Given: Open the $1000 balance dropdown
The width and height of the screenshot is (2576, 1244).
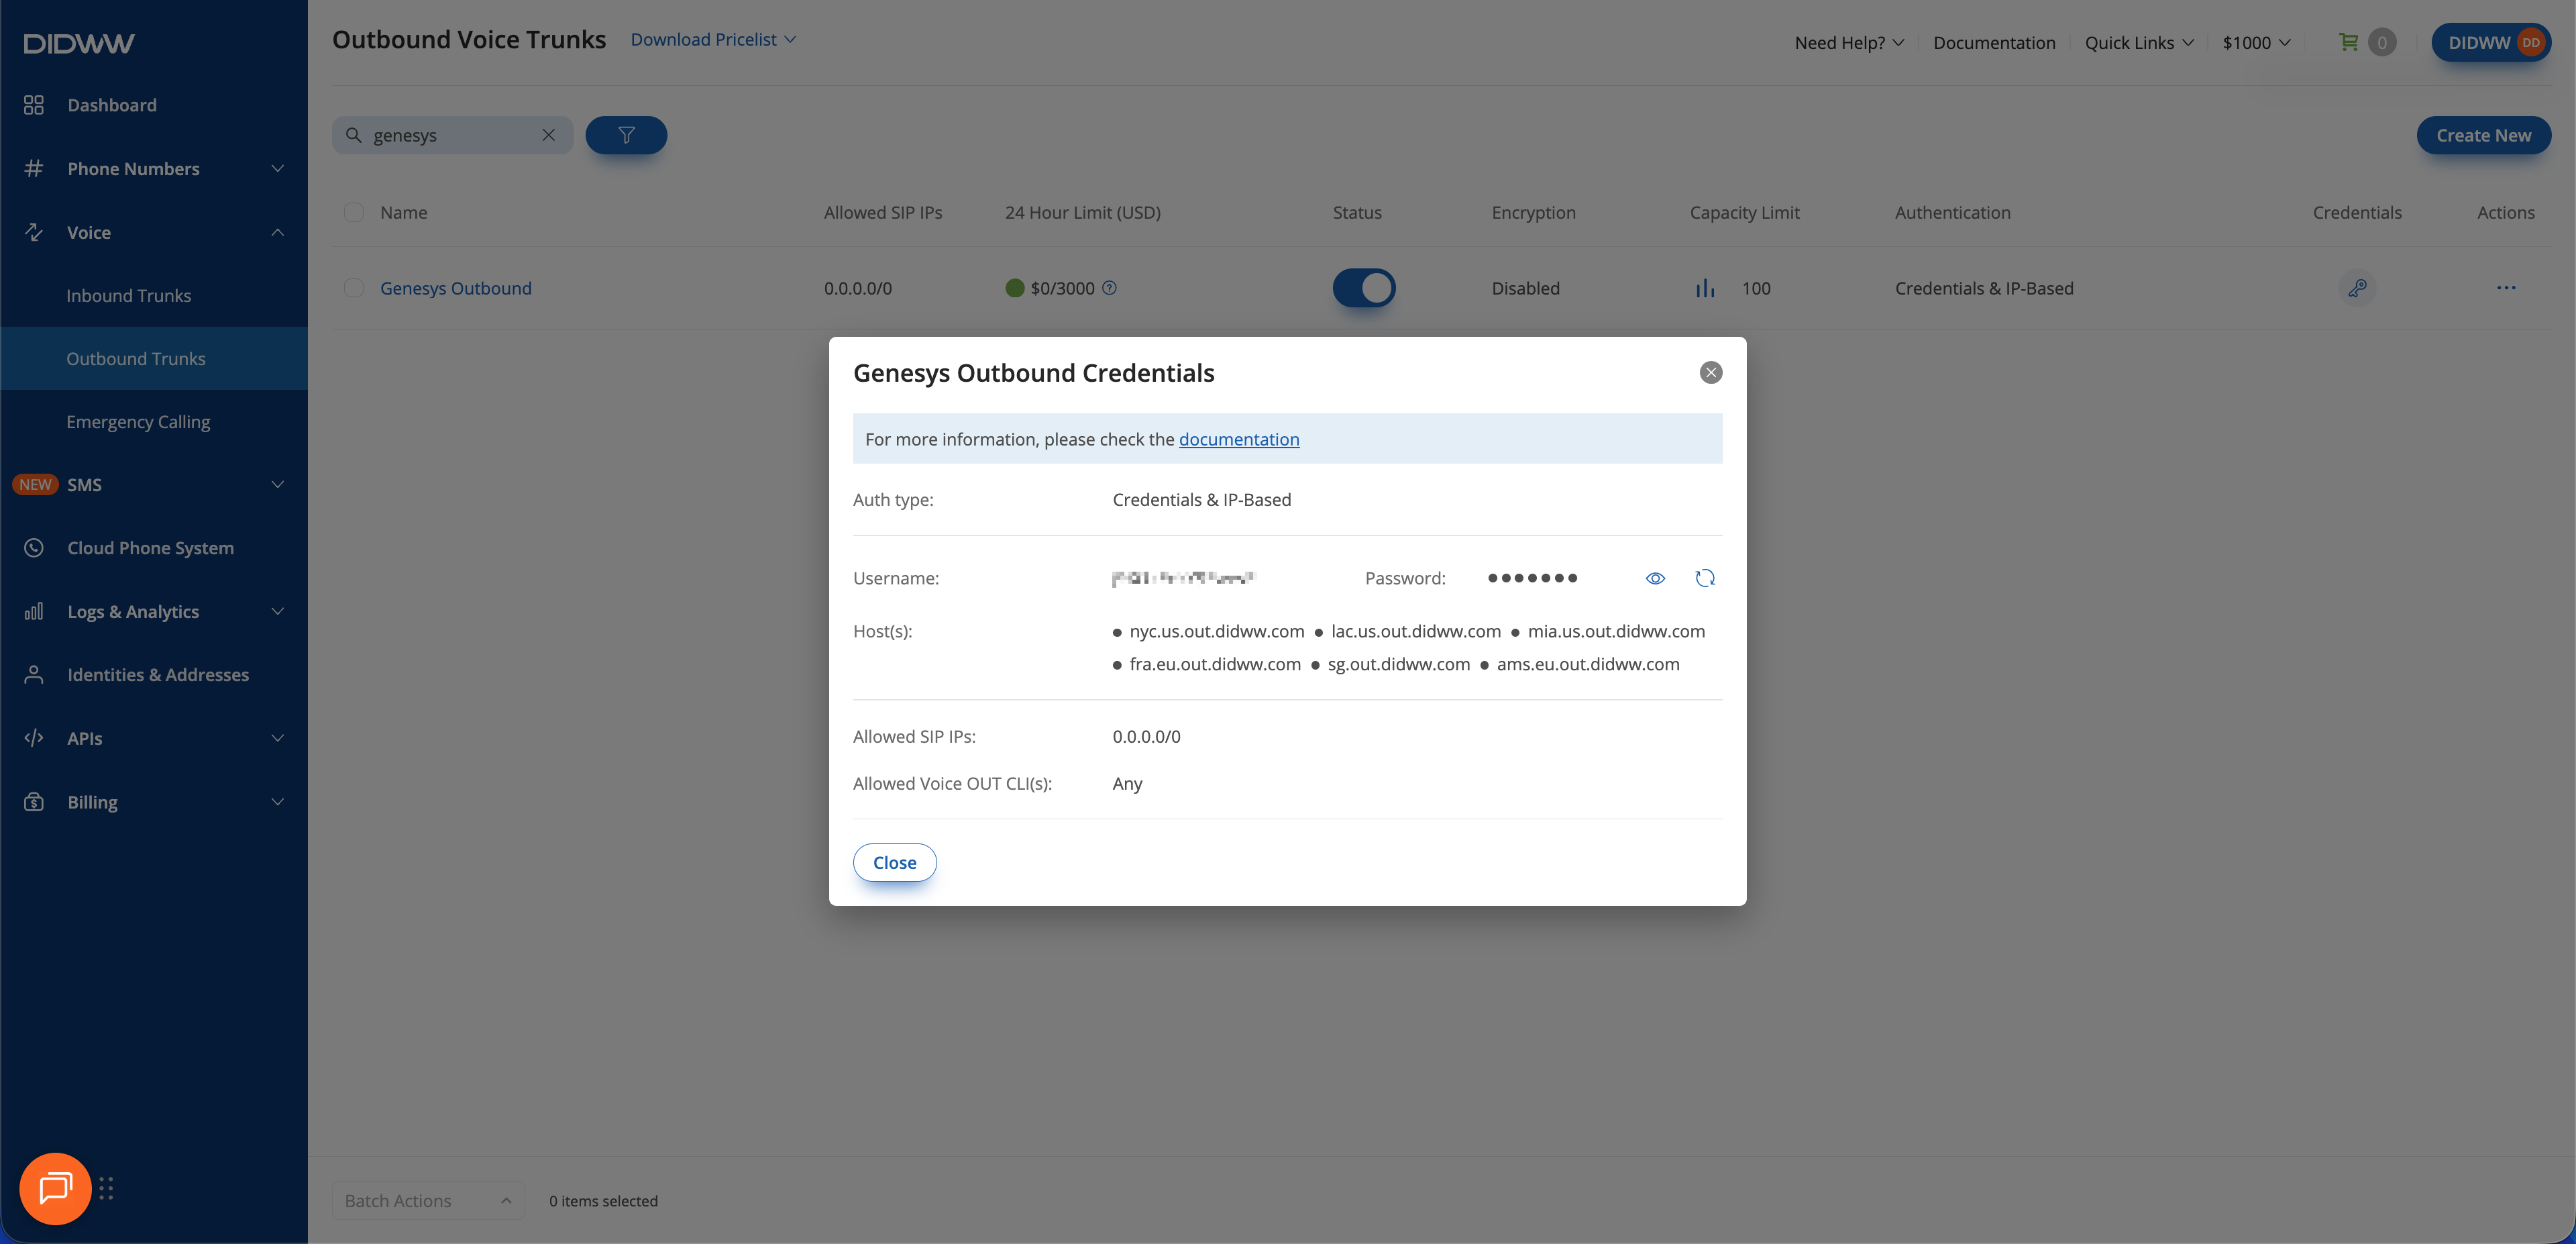Looking at the screenshot, I should [2255, 42].
